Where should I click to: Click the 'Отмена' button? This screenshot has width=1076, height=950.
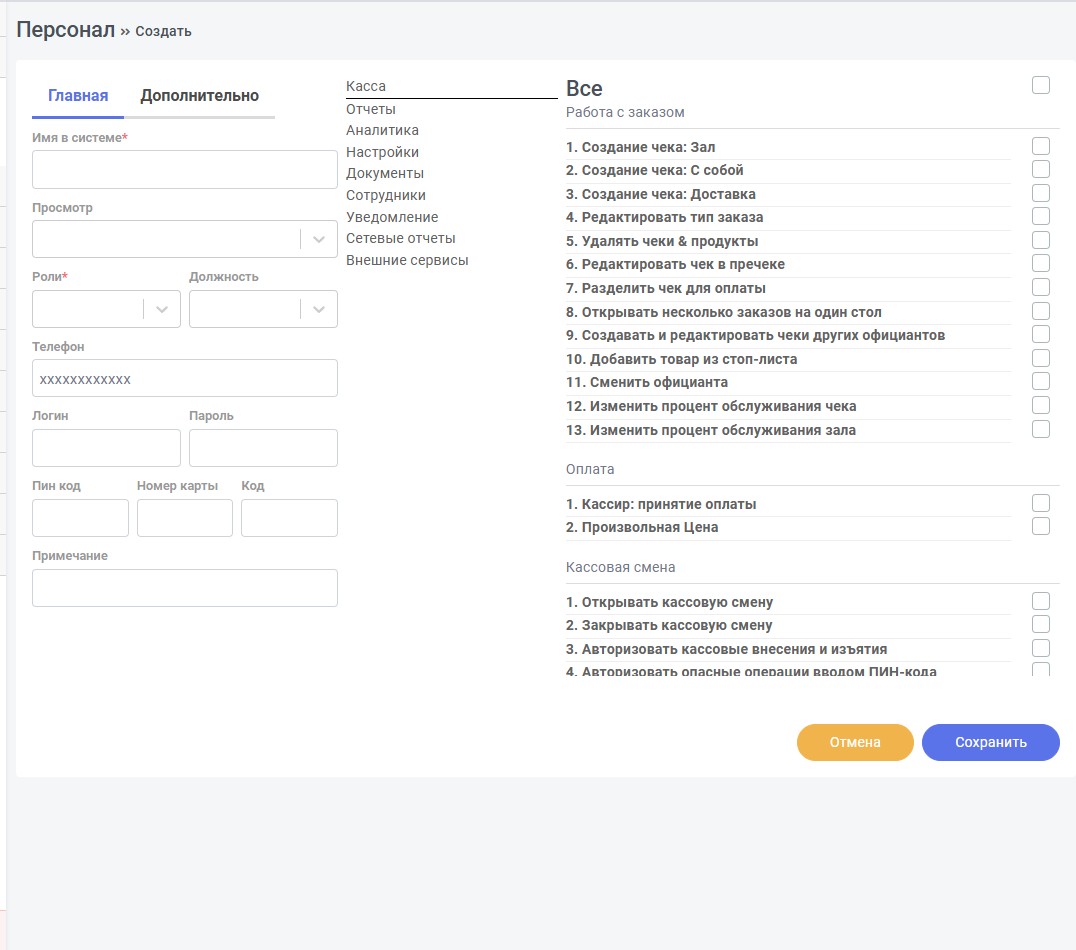[x=855, y=742]
